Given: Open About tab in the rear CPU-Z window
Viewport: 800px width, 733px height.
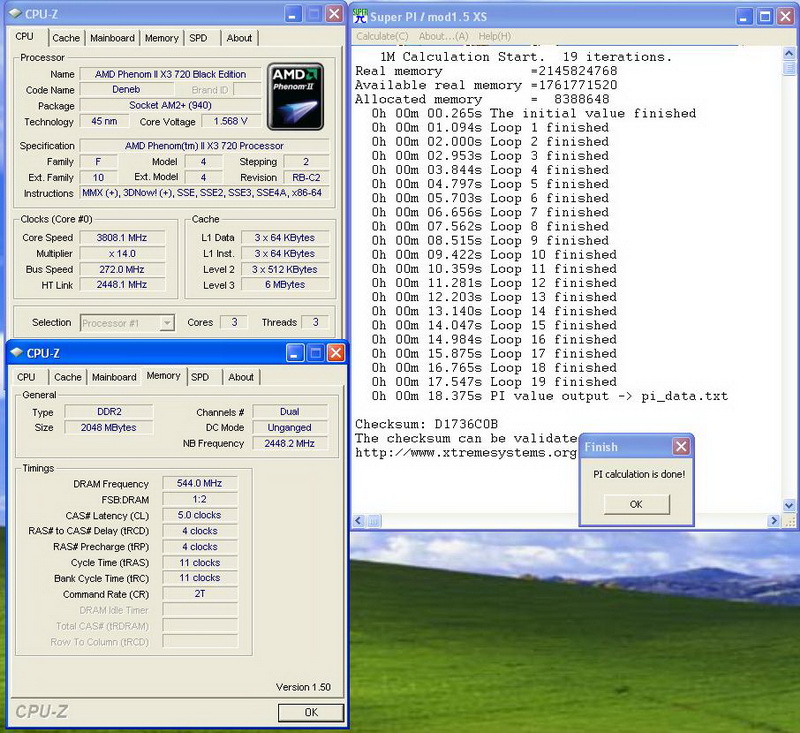Looking at the screenshot, I should point(239,38).
